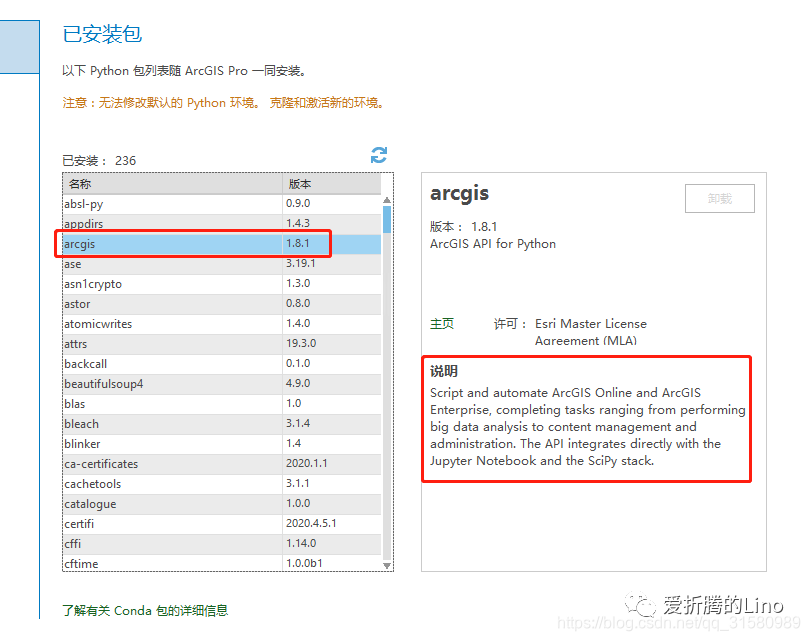Select the atomicwrites package row

tap(222, 324)
